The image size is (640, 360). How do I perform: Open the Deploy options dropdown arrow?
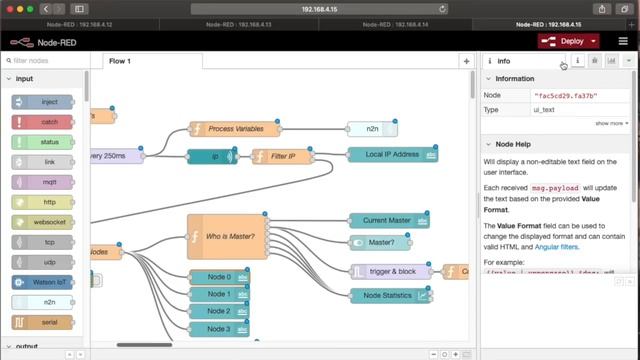(593, 41)
